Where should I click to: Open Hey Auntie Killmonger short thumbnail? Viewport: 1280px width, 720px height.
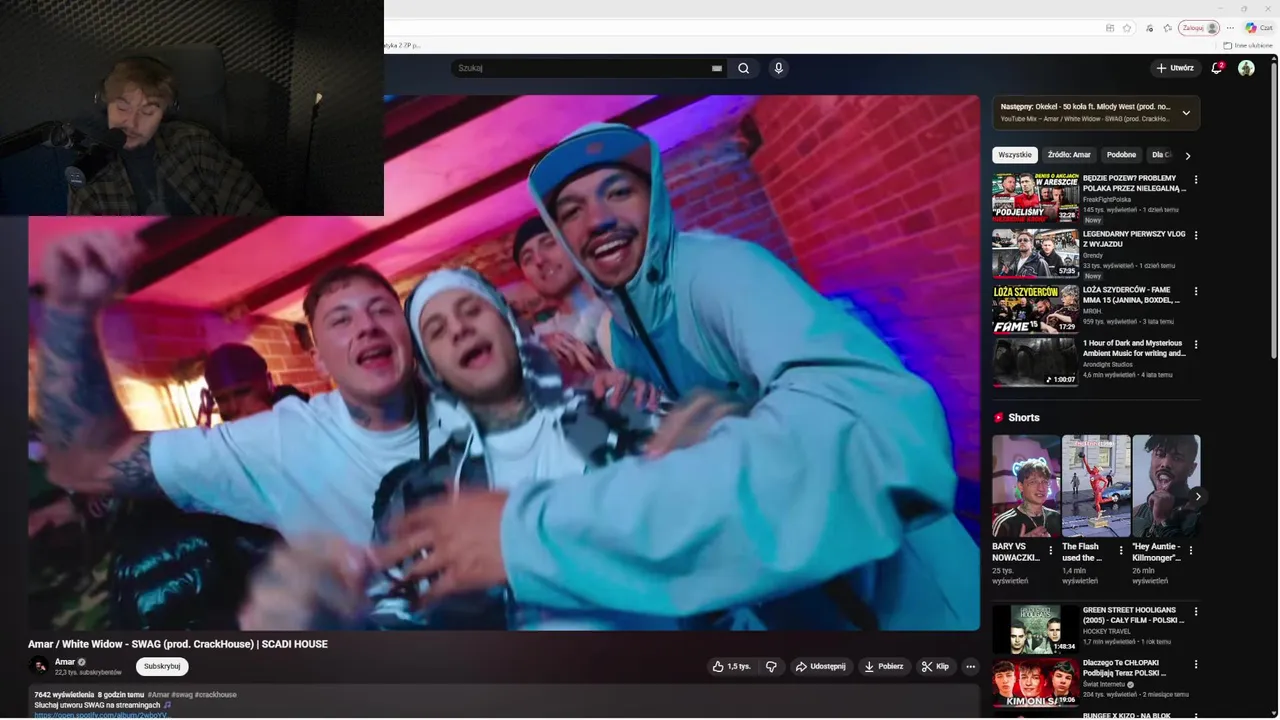point(1166,486)
